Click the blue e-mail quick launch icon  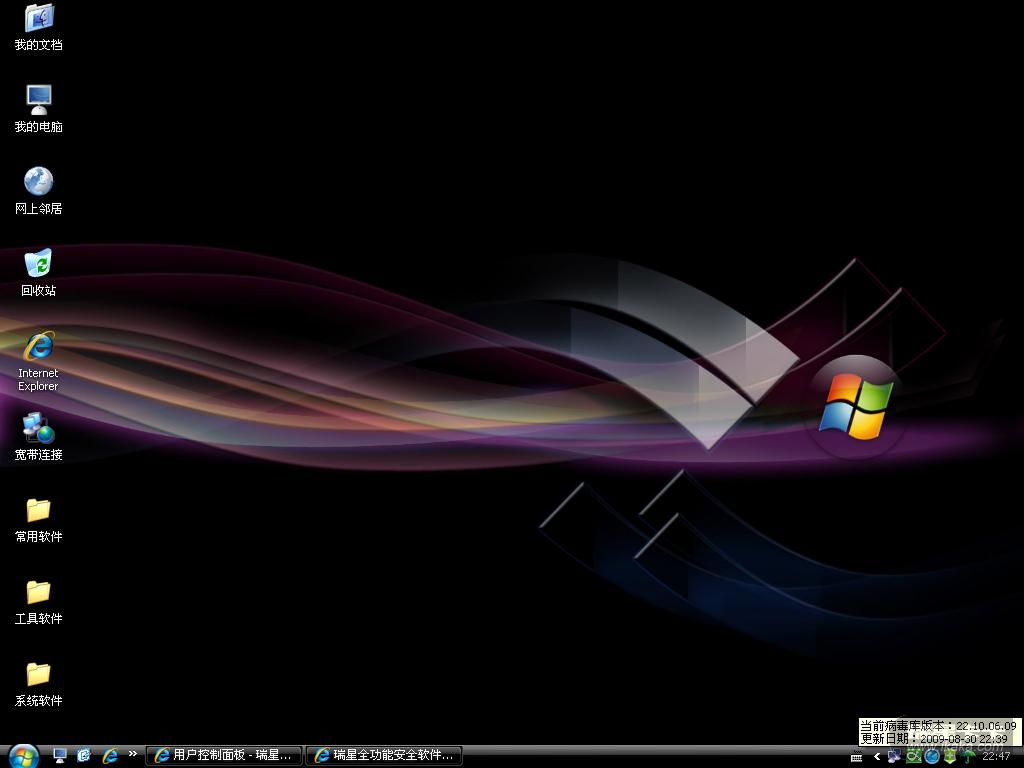(x=84, y=756)
